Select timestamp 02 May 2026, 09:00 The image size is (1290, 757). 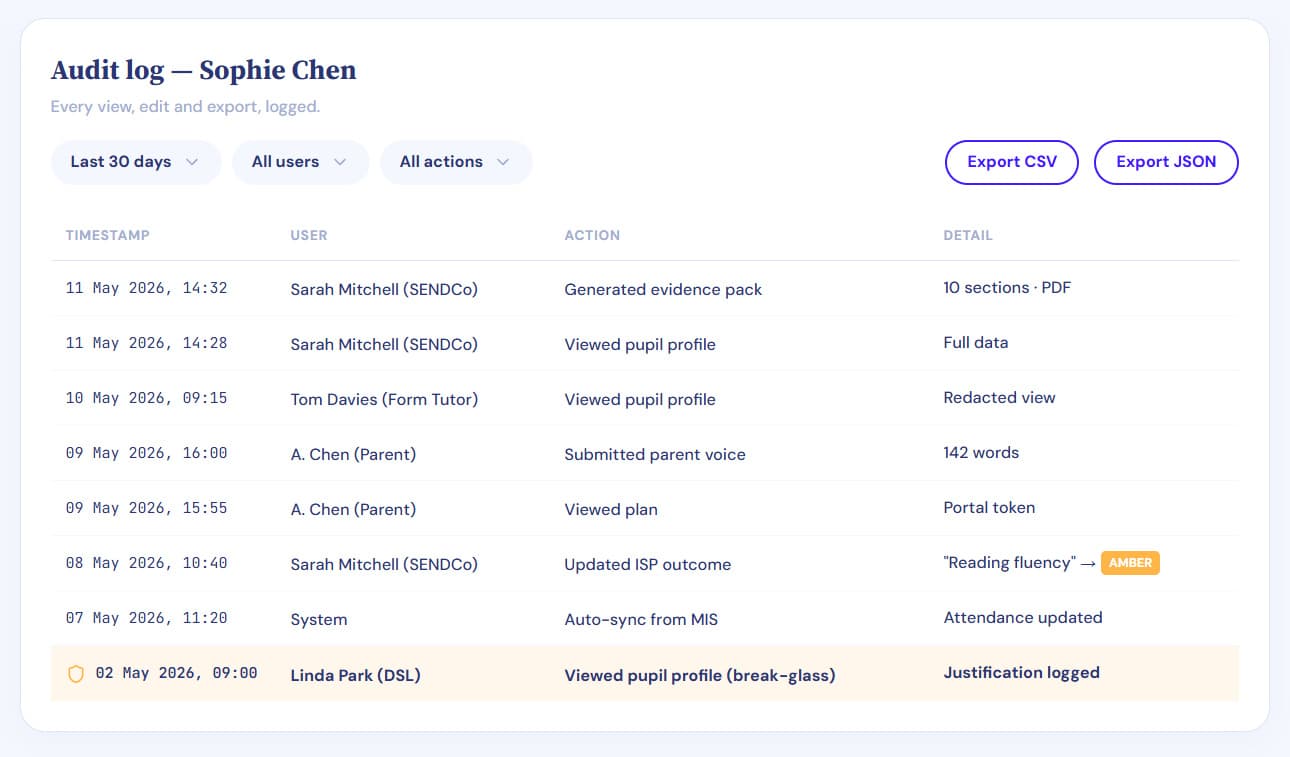pyautogui.click(x=176, y=673)
